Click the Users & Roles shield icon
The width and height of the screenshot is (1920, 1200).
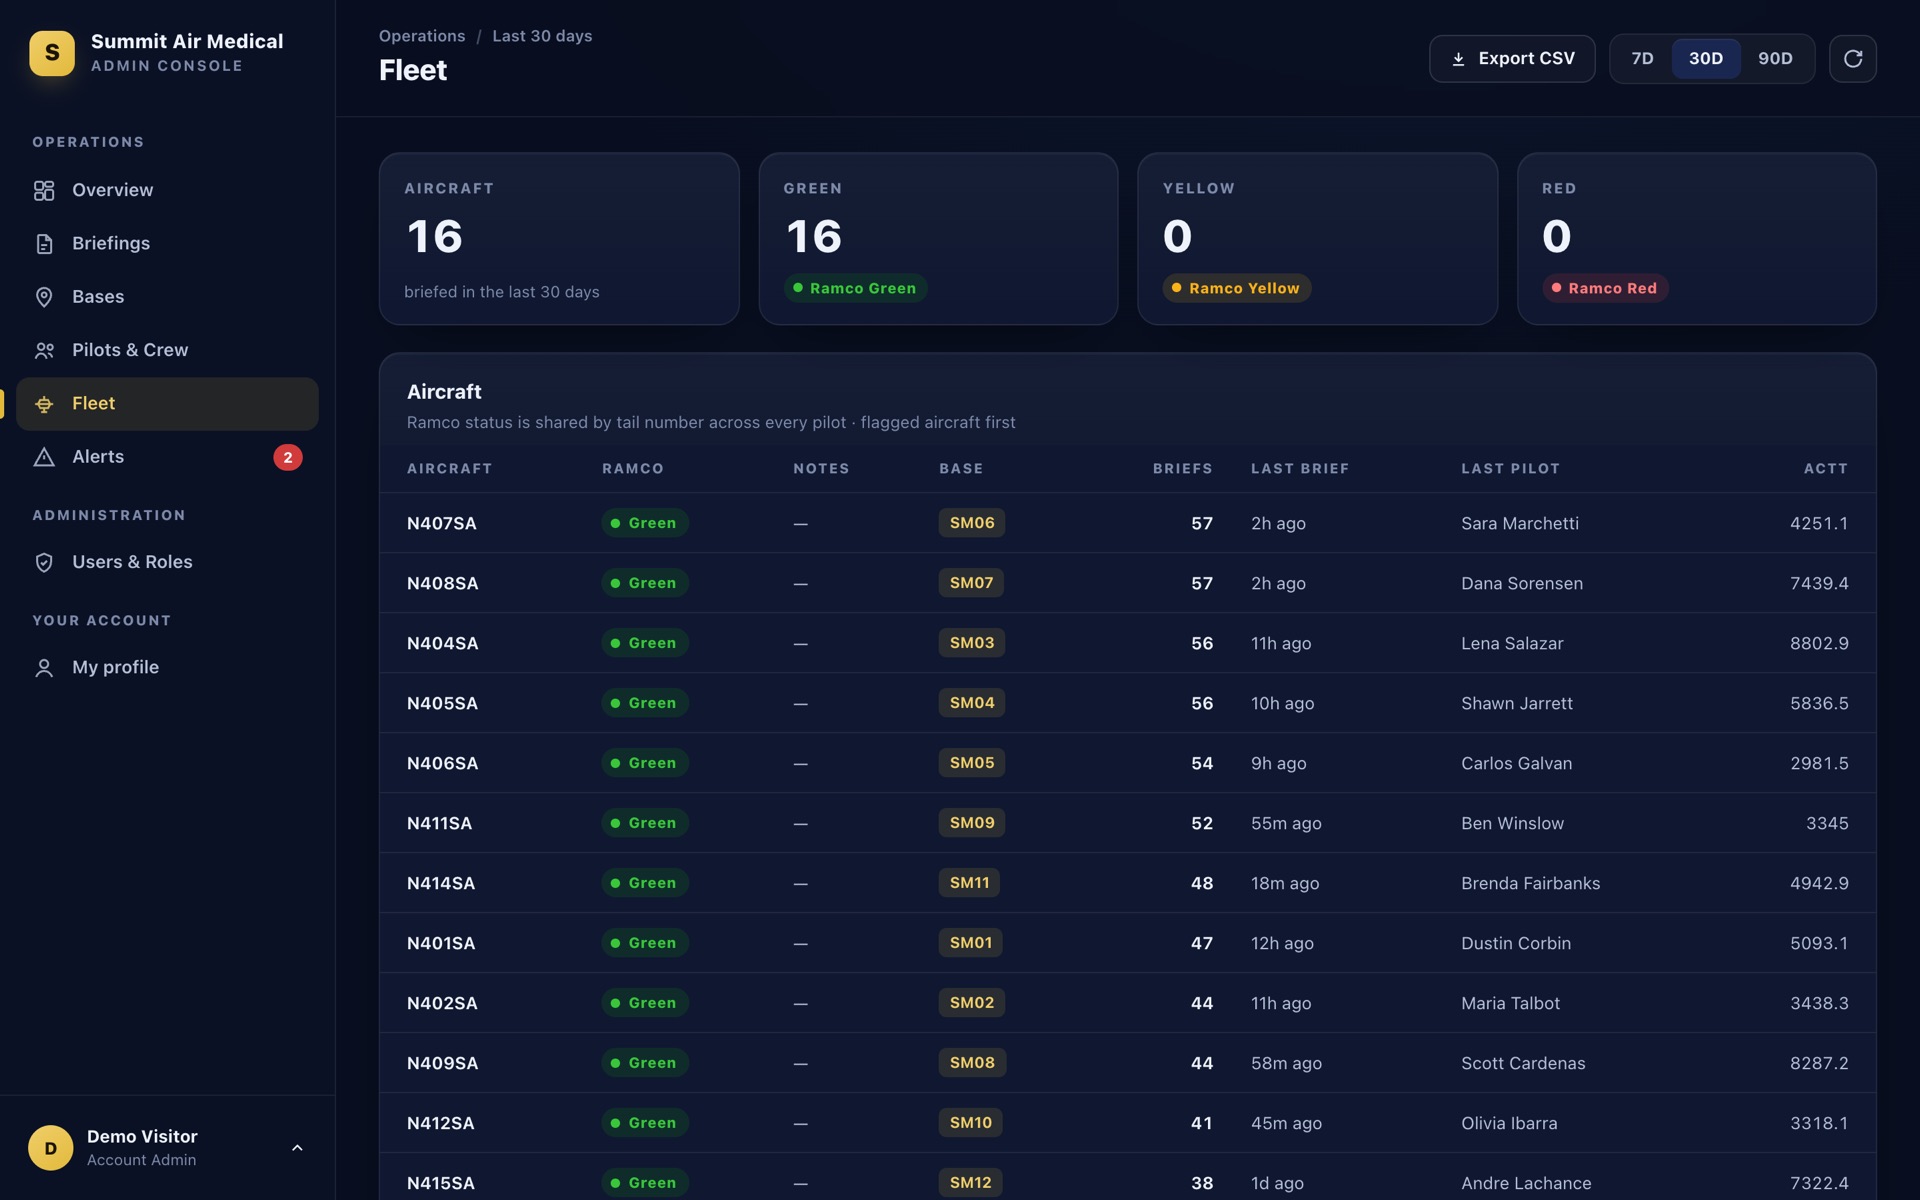click(x=44, y=562)
